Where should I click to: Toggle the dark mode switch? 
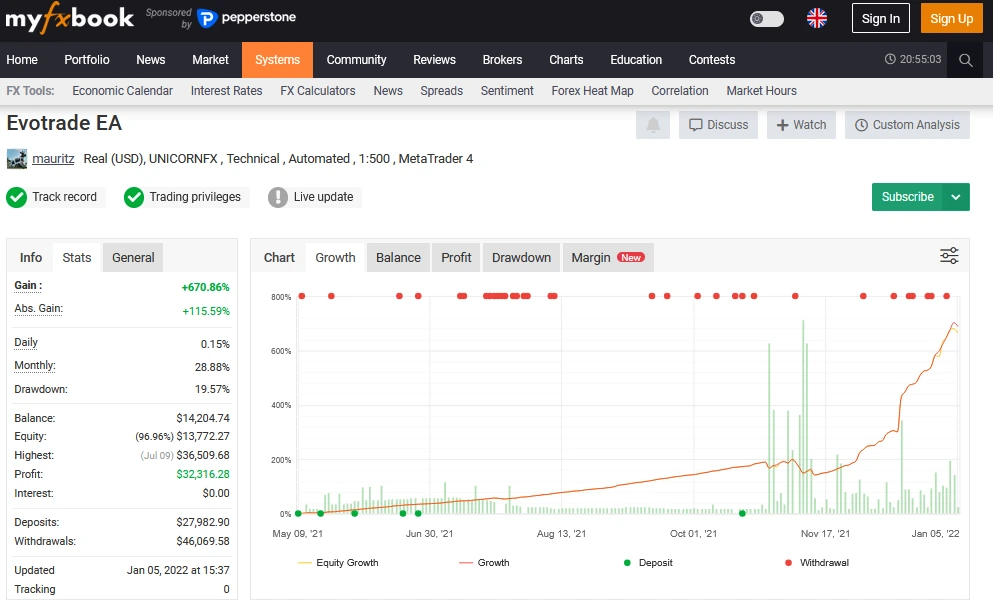click(766, 18)
